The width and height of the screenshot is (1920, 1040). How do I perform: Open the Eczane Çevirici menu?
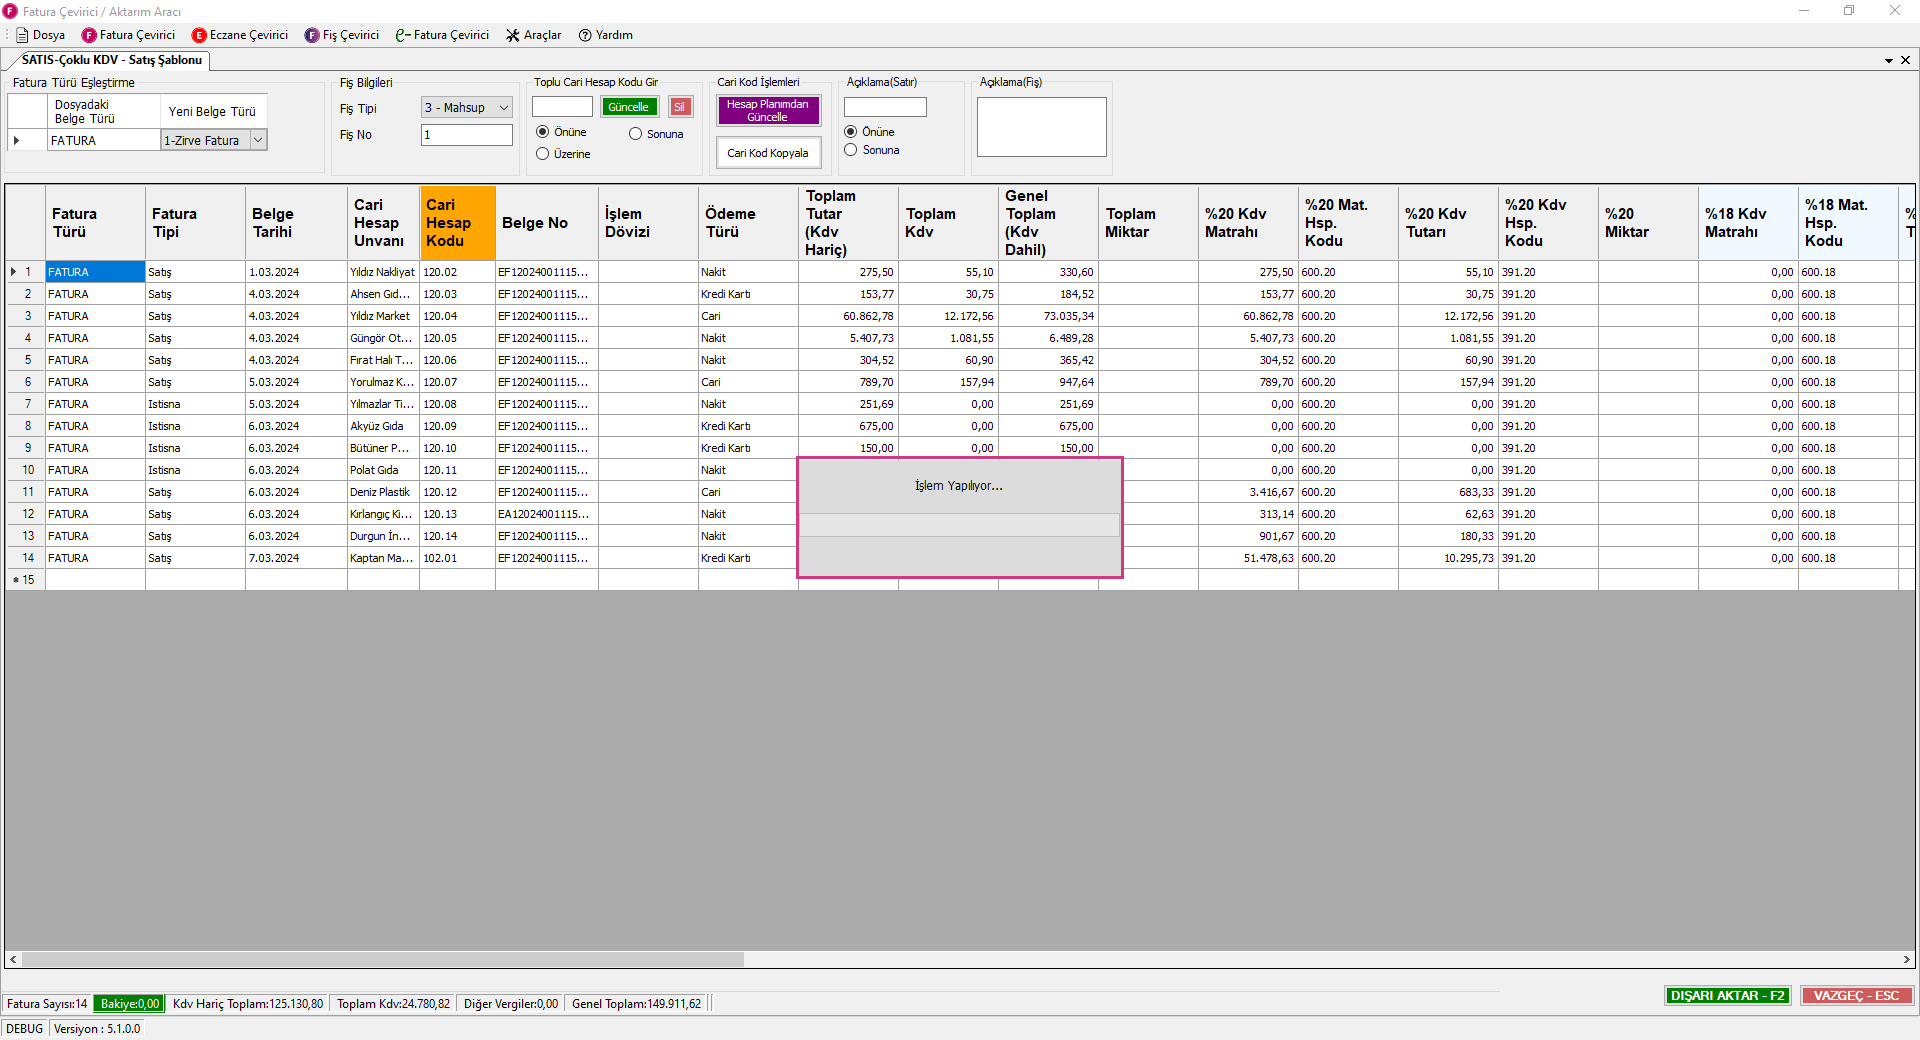coord(240,35)
